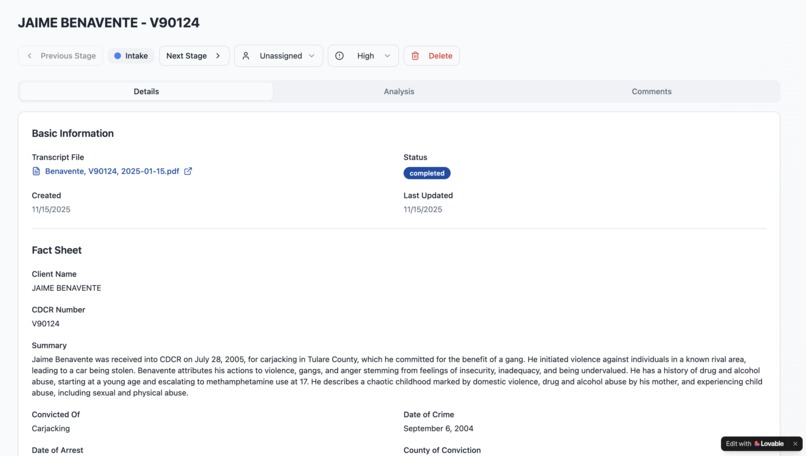Click the CDCR Number label
Image resolution: width=806 pixels, height=456 pixels.
tap(58, 309)
